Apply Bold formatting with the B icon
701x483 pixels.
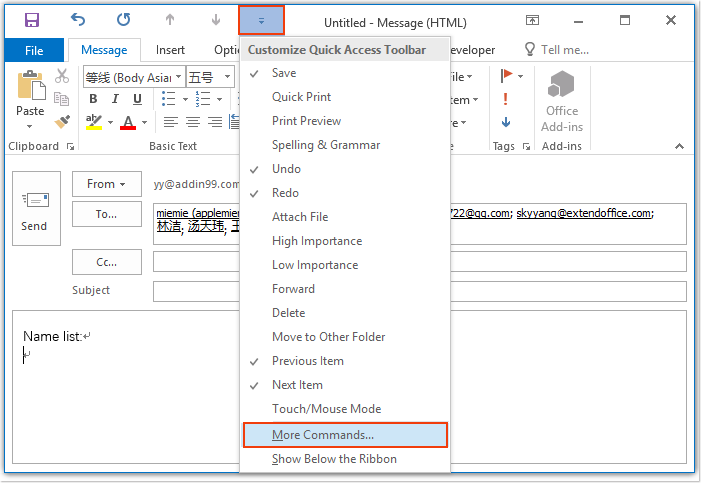click(x=93, y=99)
